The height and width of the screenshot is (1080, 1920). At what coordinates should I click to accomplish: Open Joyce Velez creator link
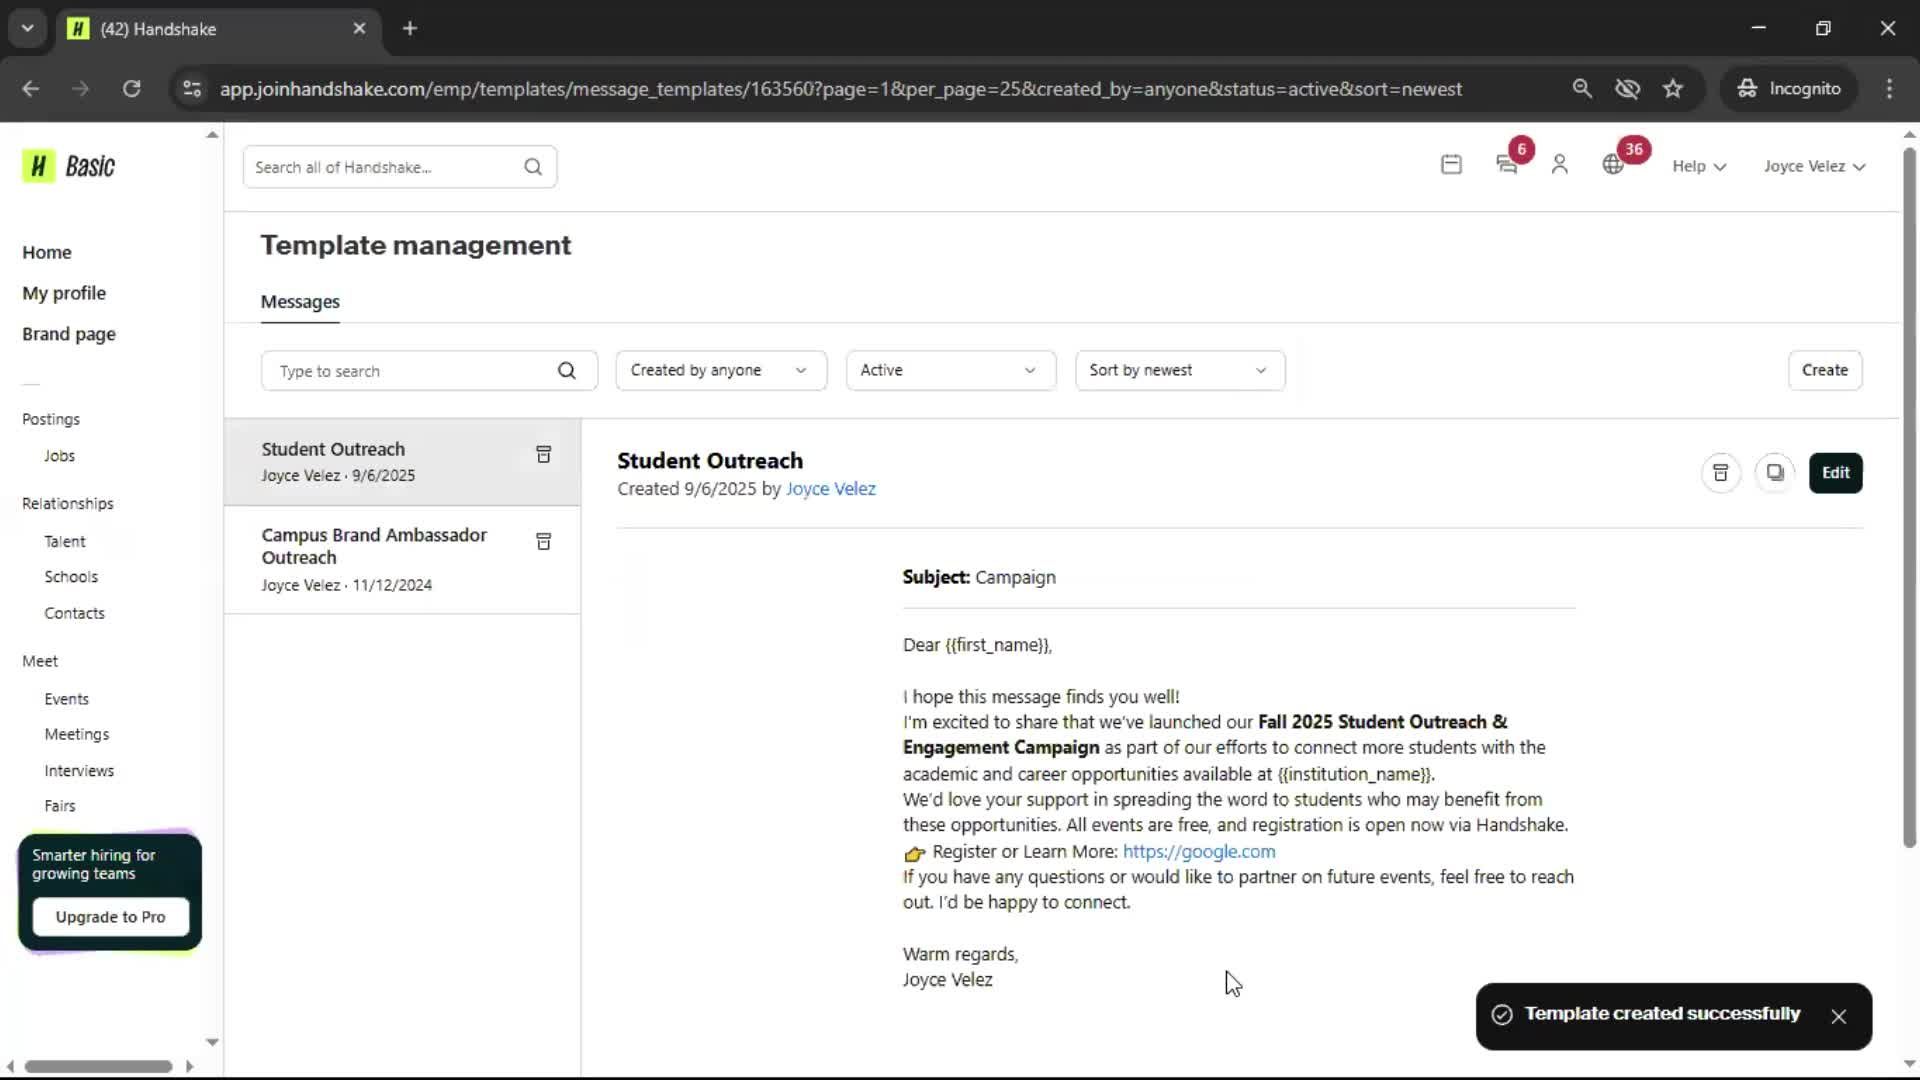(x=830, y=489)
